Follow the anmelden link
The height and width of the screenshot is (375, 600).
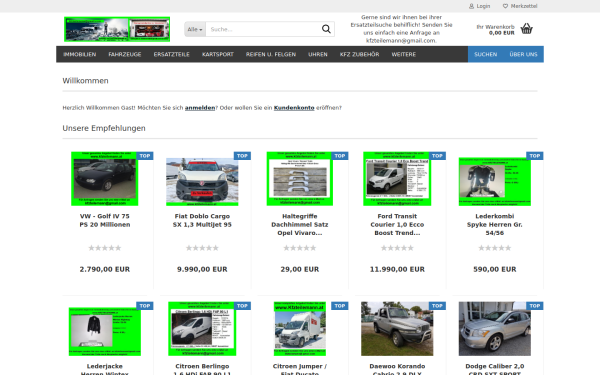[x=200, y=108]
